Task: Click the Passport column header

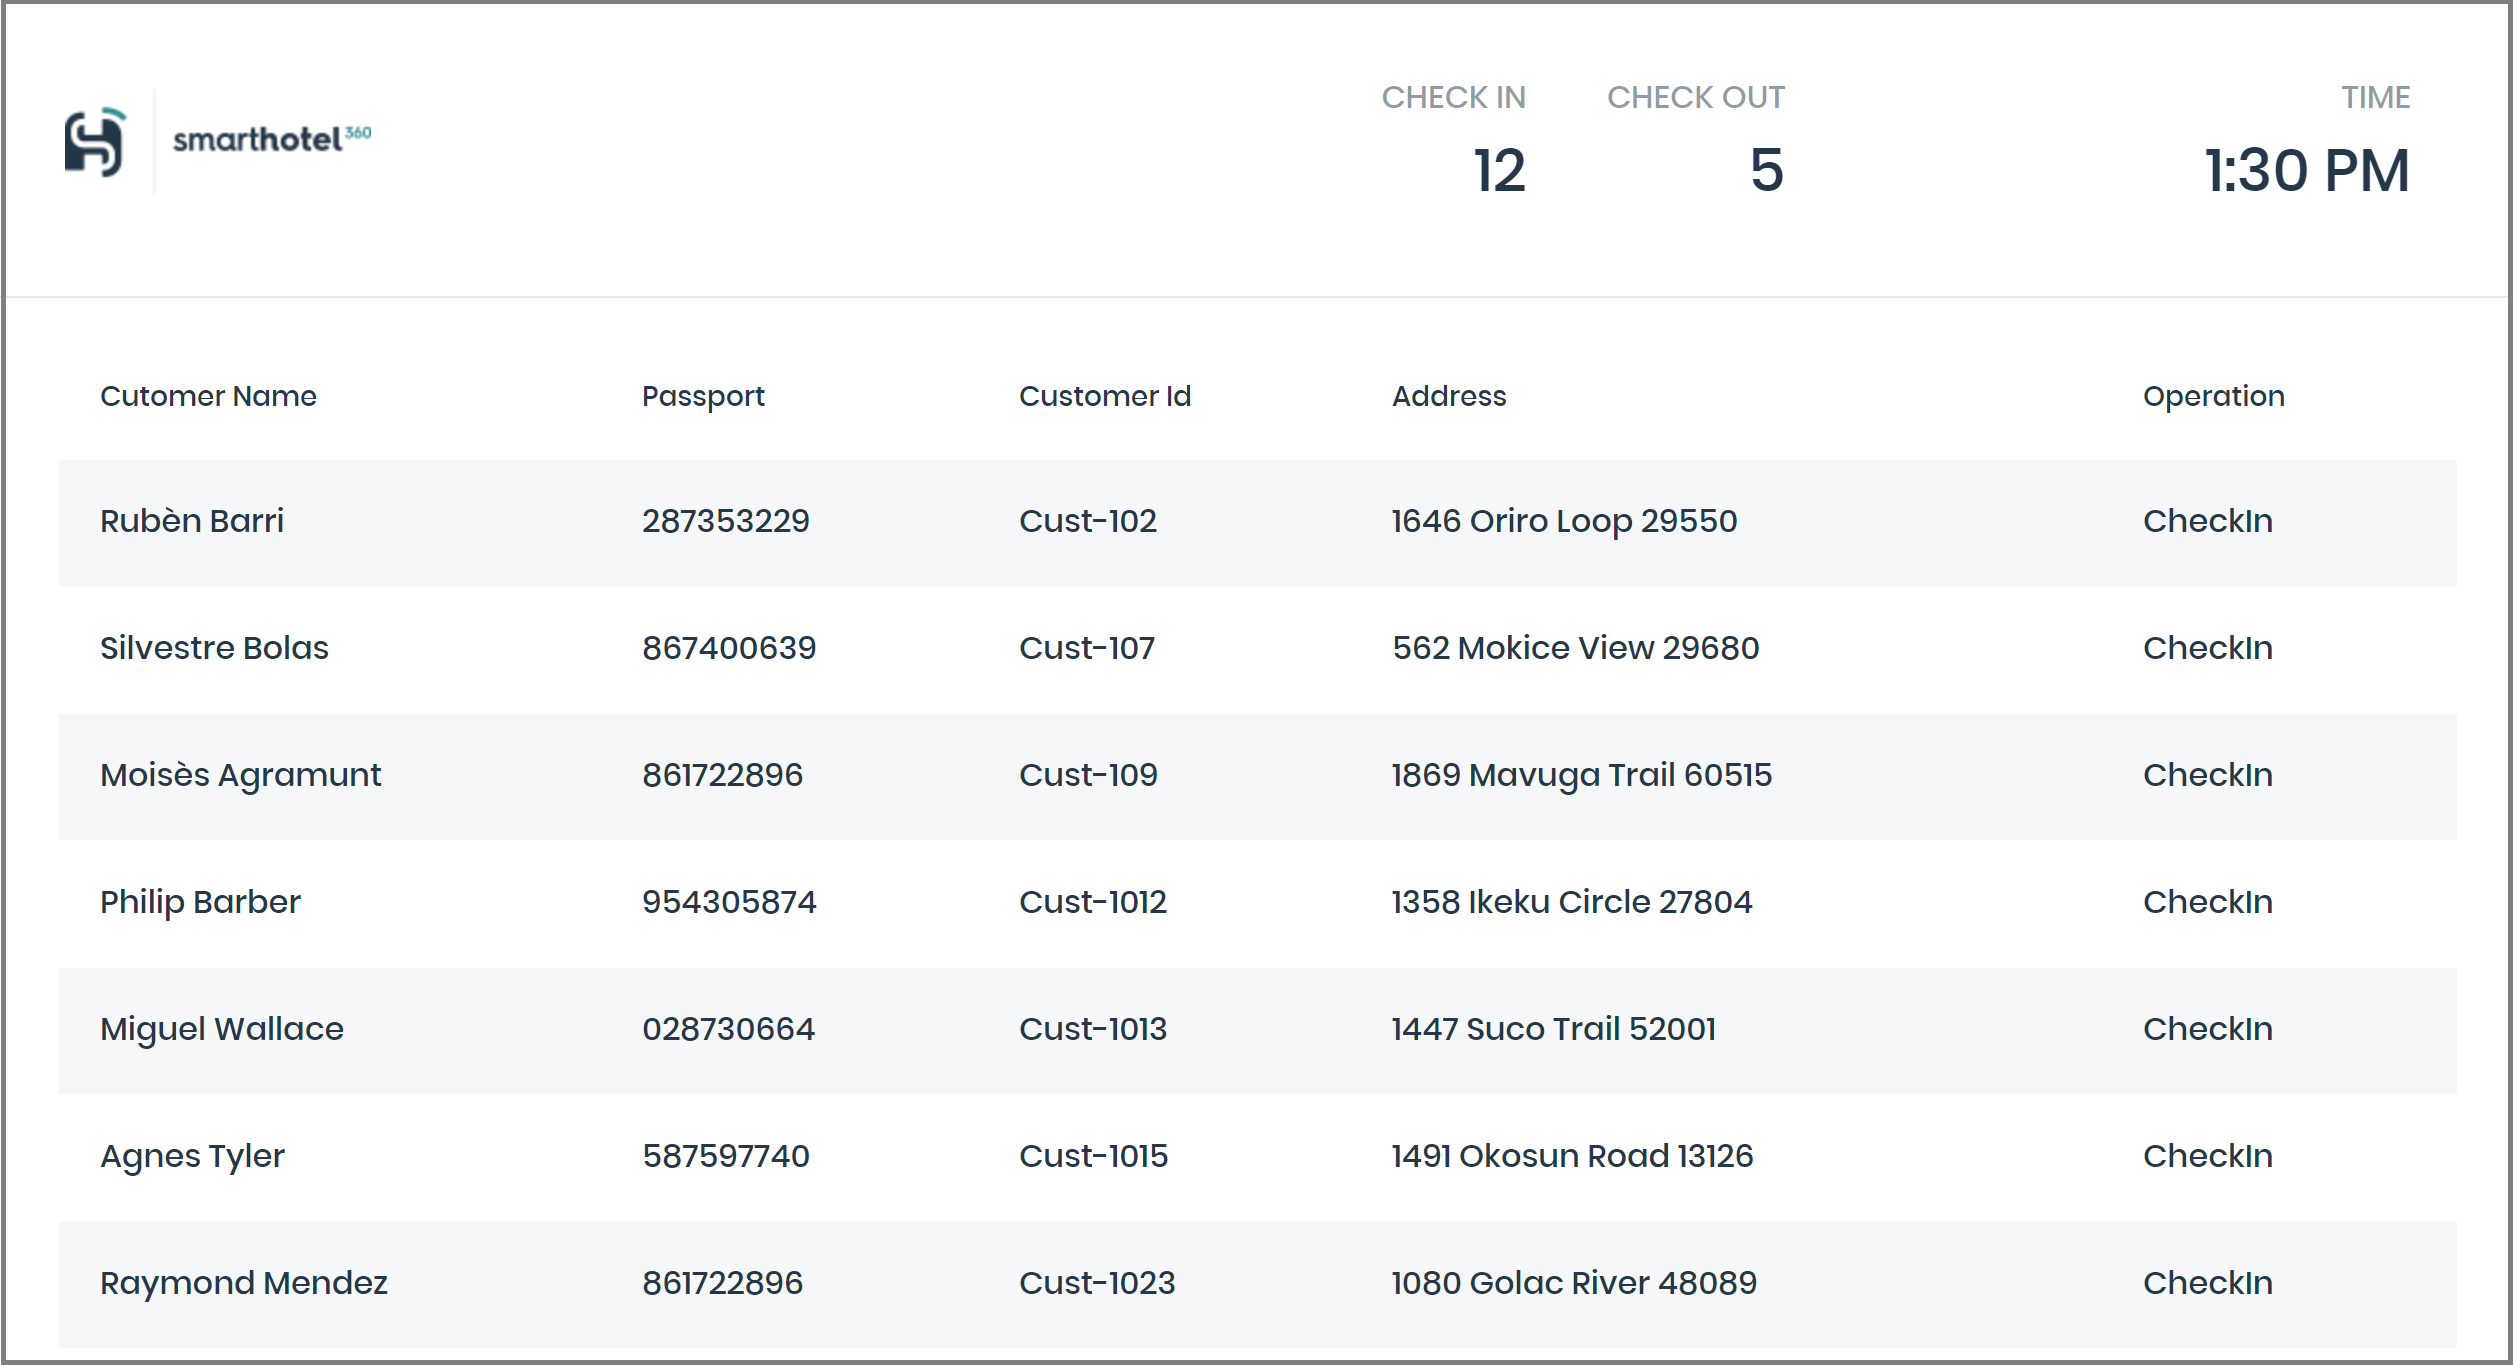Action: [702, 396]
